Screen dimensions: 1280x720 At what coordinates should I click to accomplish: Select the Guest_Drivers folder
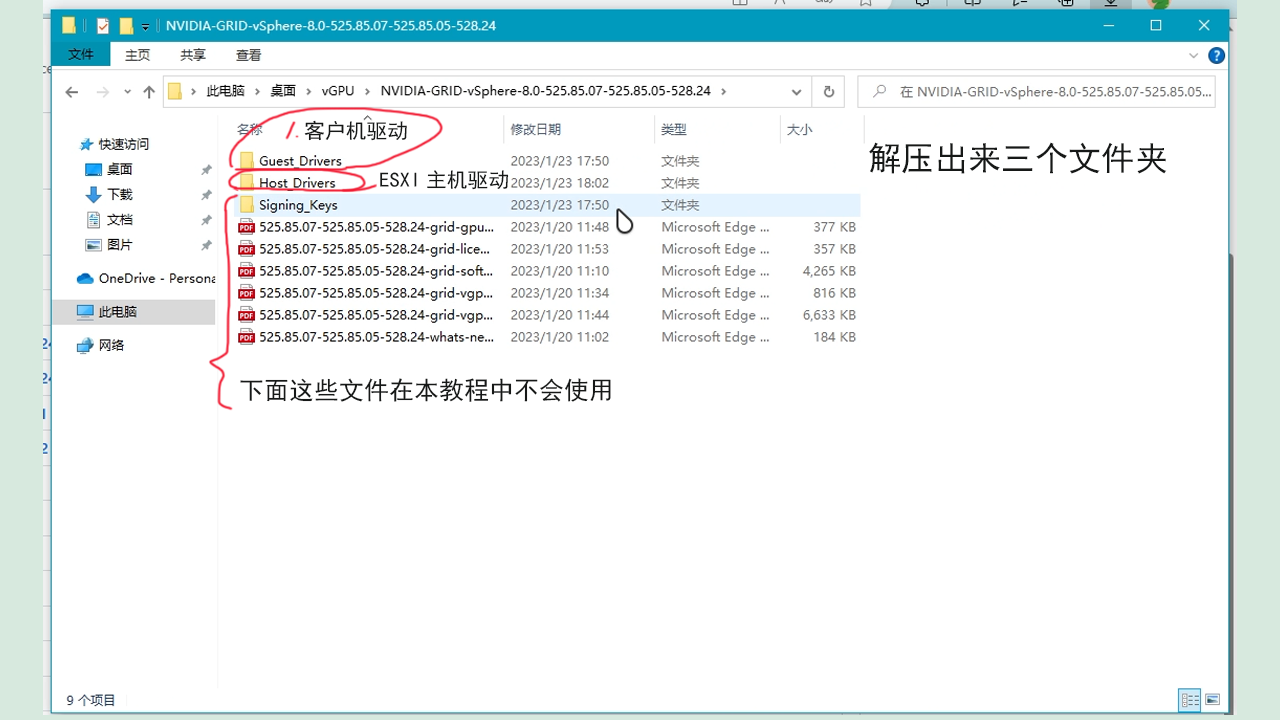click(300, 161)
